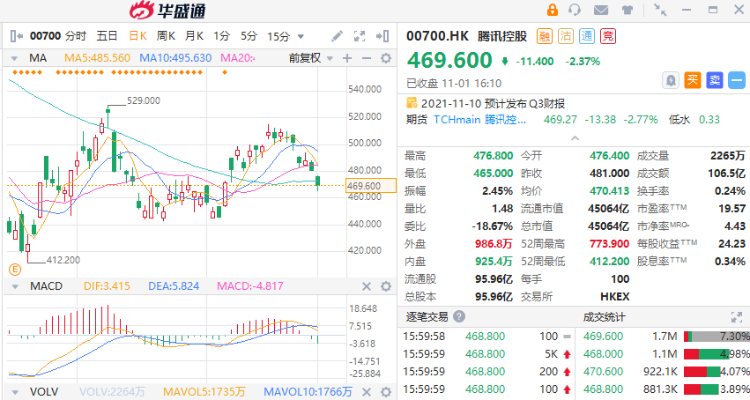Screen dimensions: 750x400
Task: Add an indicator with the MA plus icon
Action: 347,58
